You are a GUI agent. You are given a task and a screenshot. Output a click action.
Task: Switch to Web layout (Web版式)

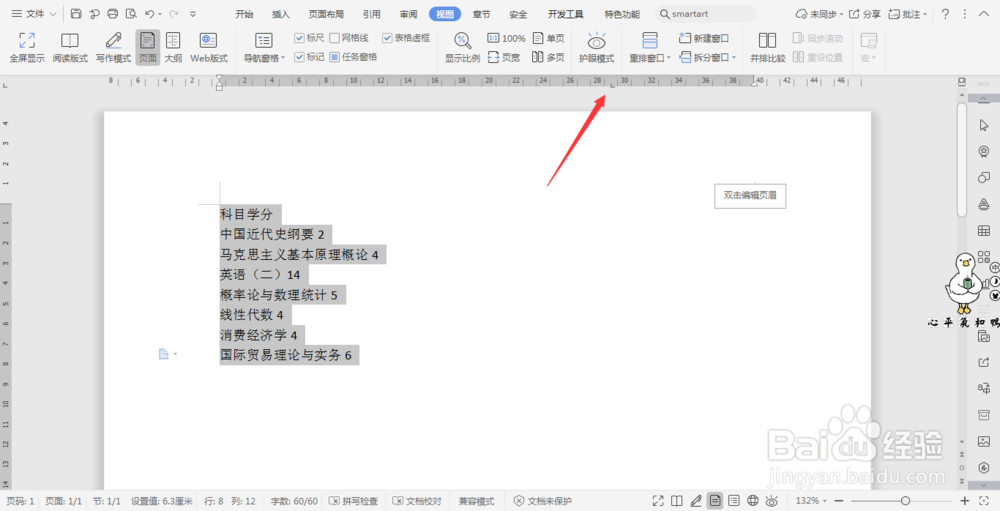[209, 48]
